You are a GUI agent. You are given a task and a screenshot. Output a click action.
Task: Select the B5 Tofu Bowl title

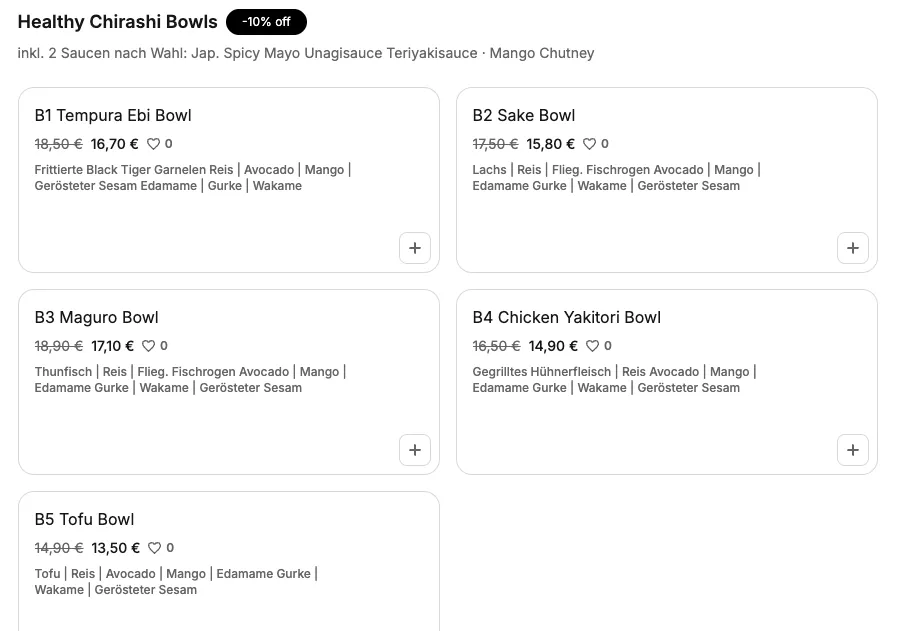coord(84,519)
